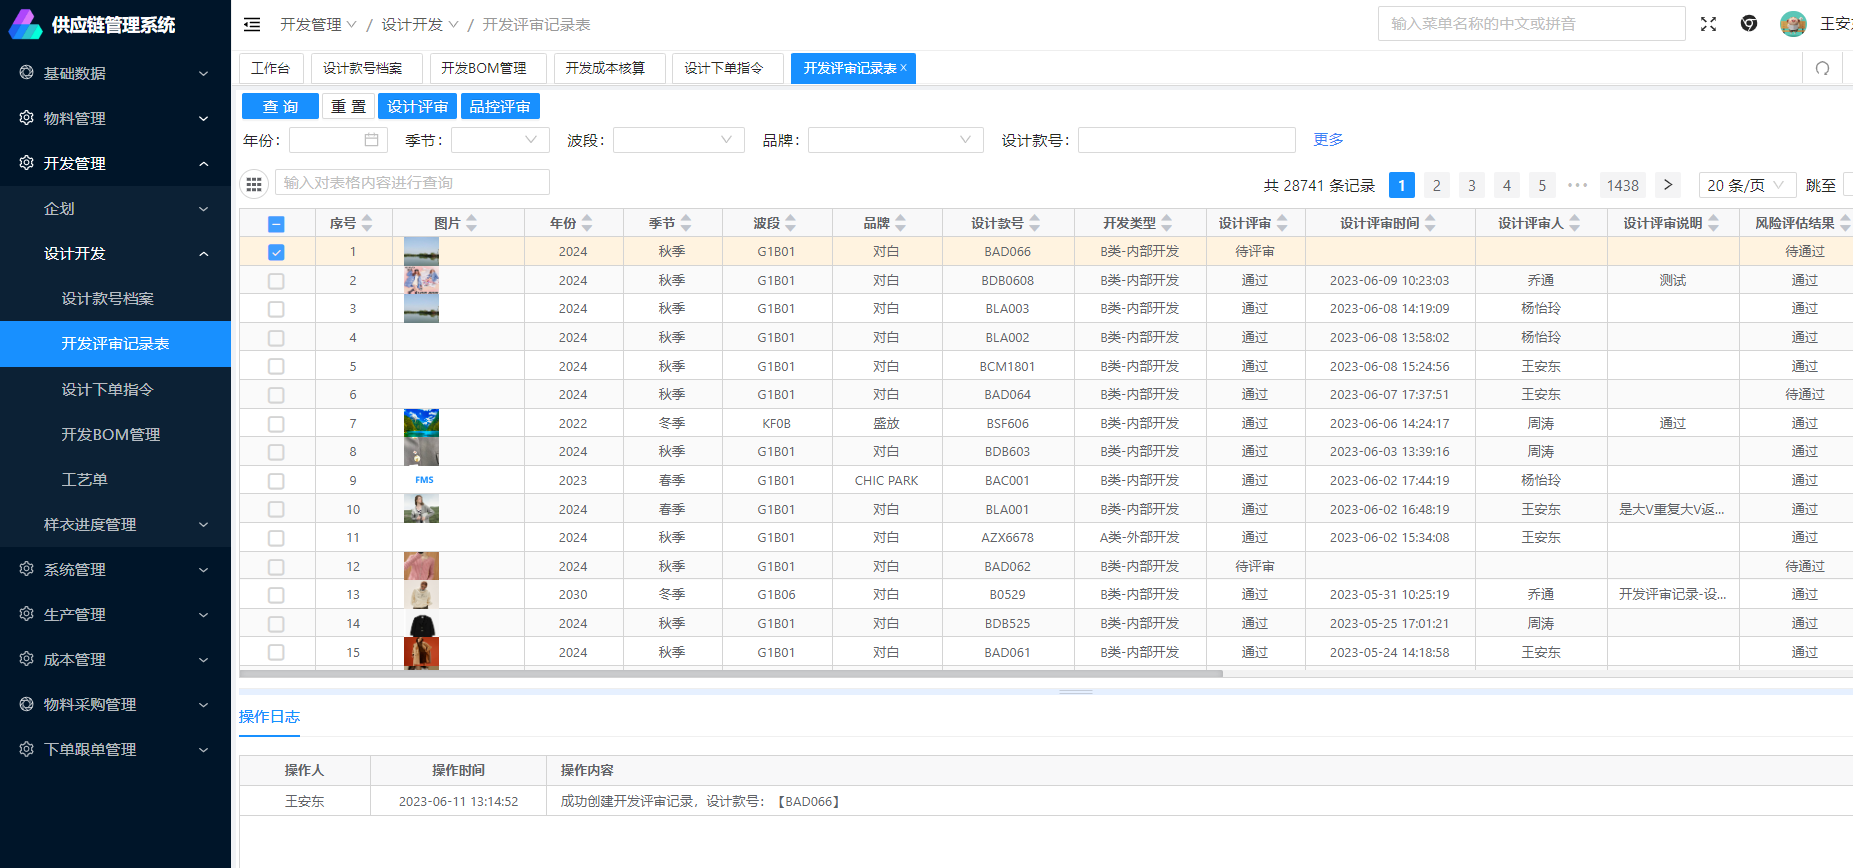1853x868 pixels.
Task: Click the 查询 button
Action: pyautogui.click(x=280, y=106)
